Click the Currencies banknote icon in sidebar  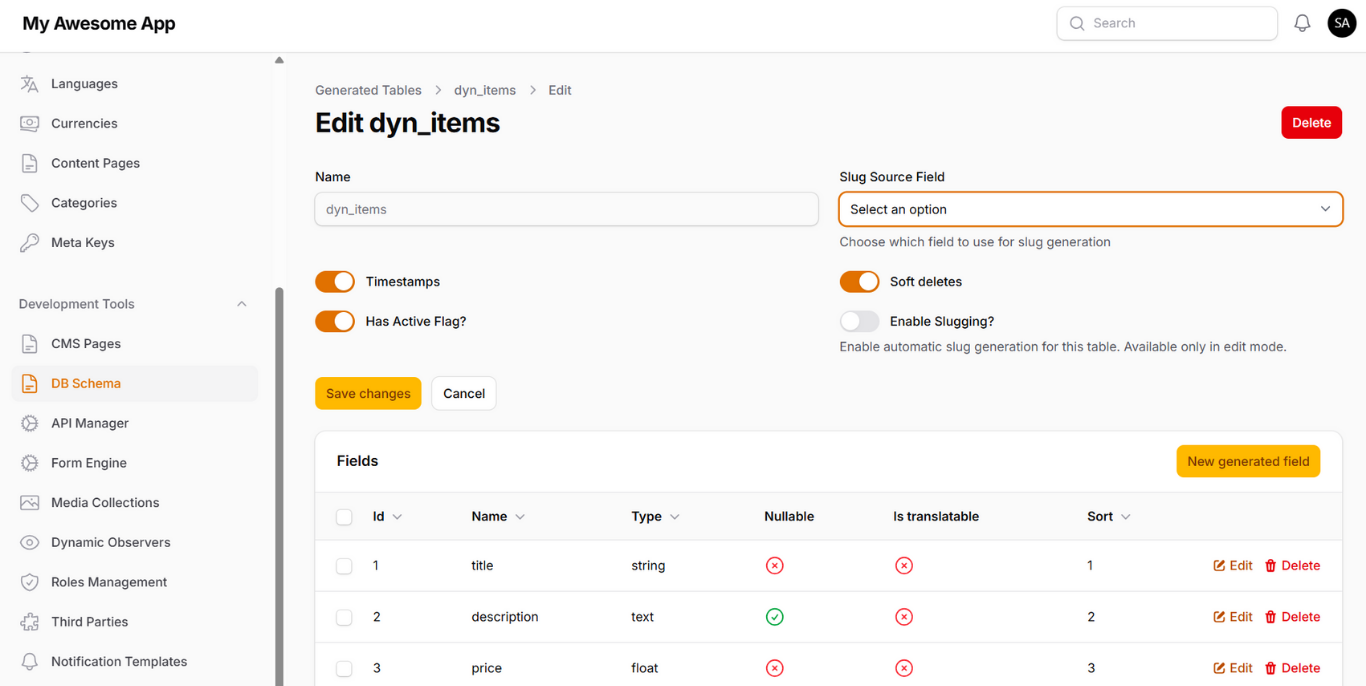30,124
